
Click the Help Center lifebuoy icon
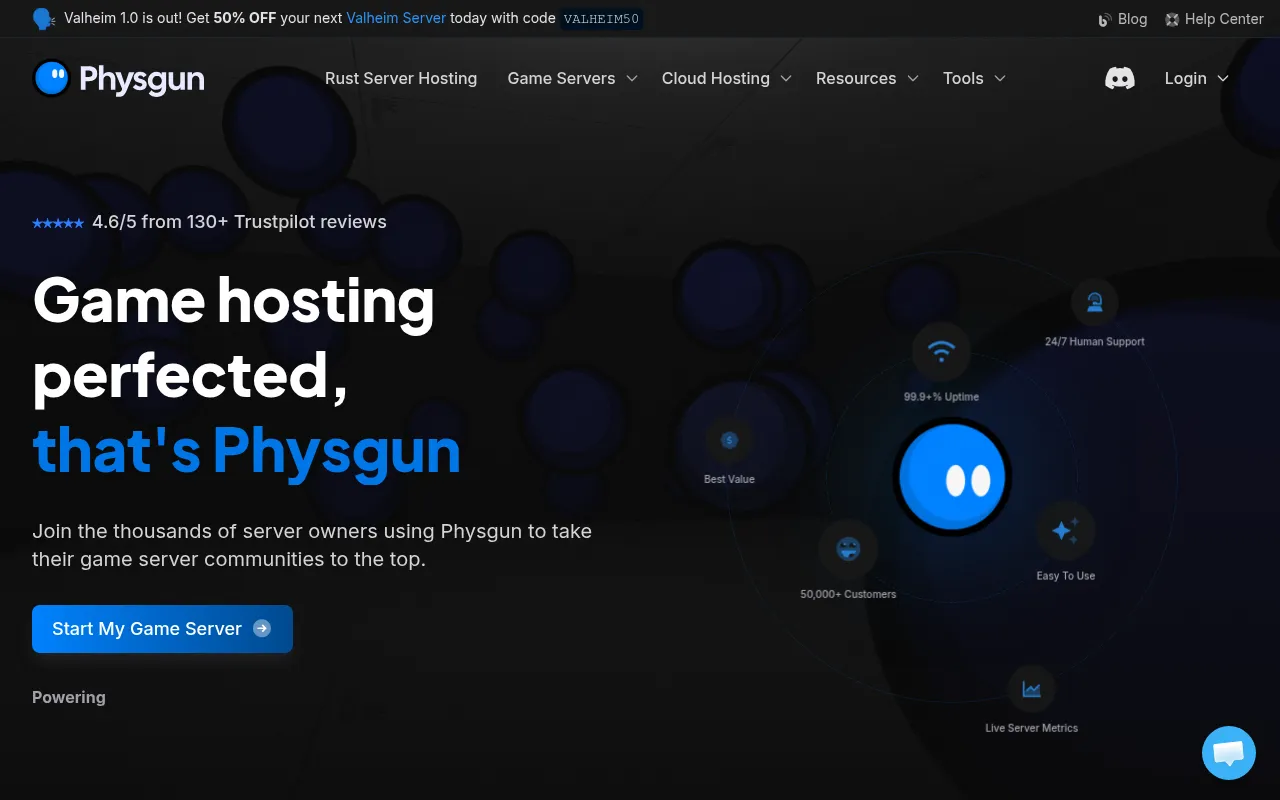click(x=1172, y=19)
